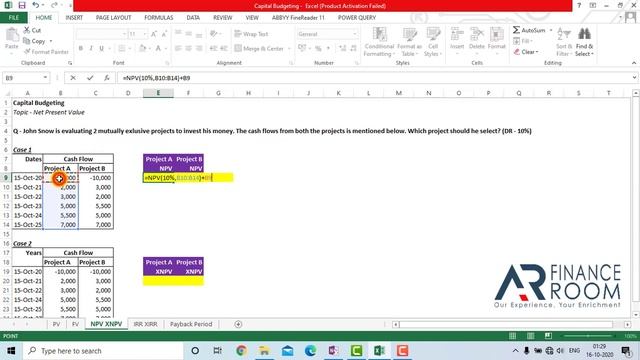Switch to the FORMULAS ribbon tab
The image size is (640, 360).
pyautogui.click(x=159, y=18)
